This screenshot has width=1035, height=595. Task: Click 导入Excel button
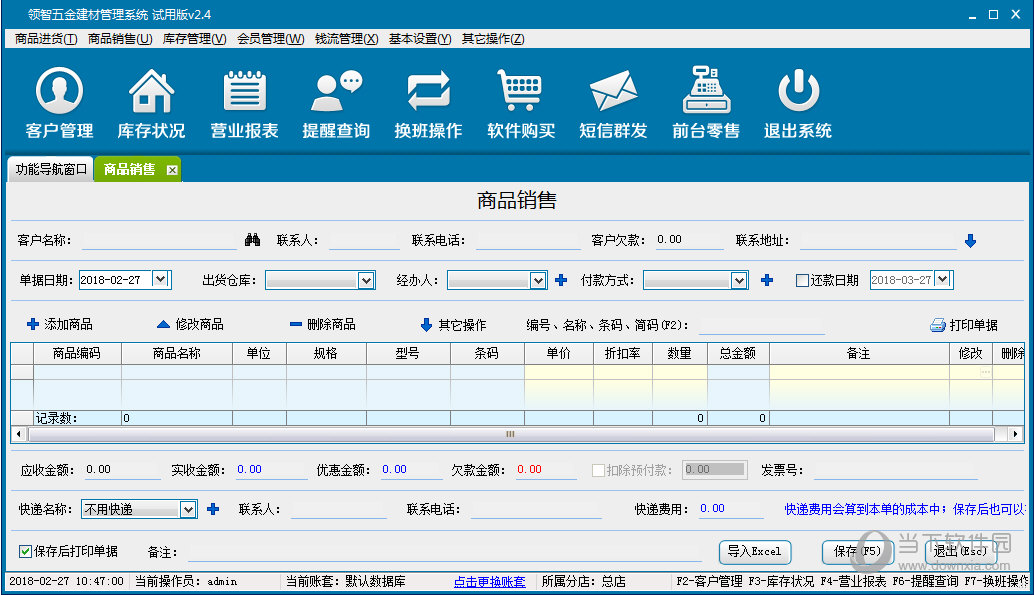click(754, 551)
